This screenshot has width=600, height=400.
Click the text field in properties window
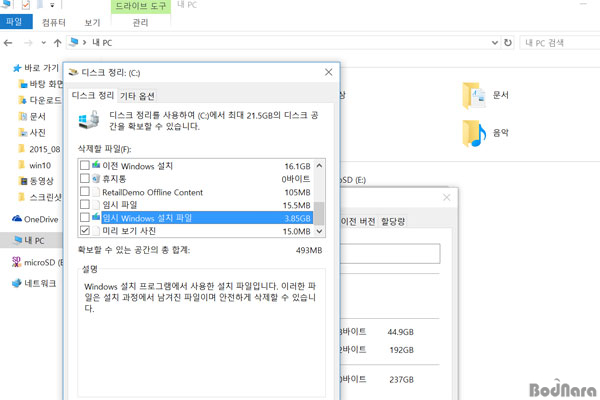click(390, 253)
